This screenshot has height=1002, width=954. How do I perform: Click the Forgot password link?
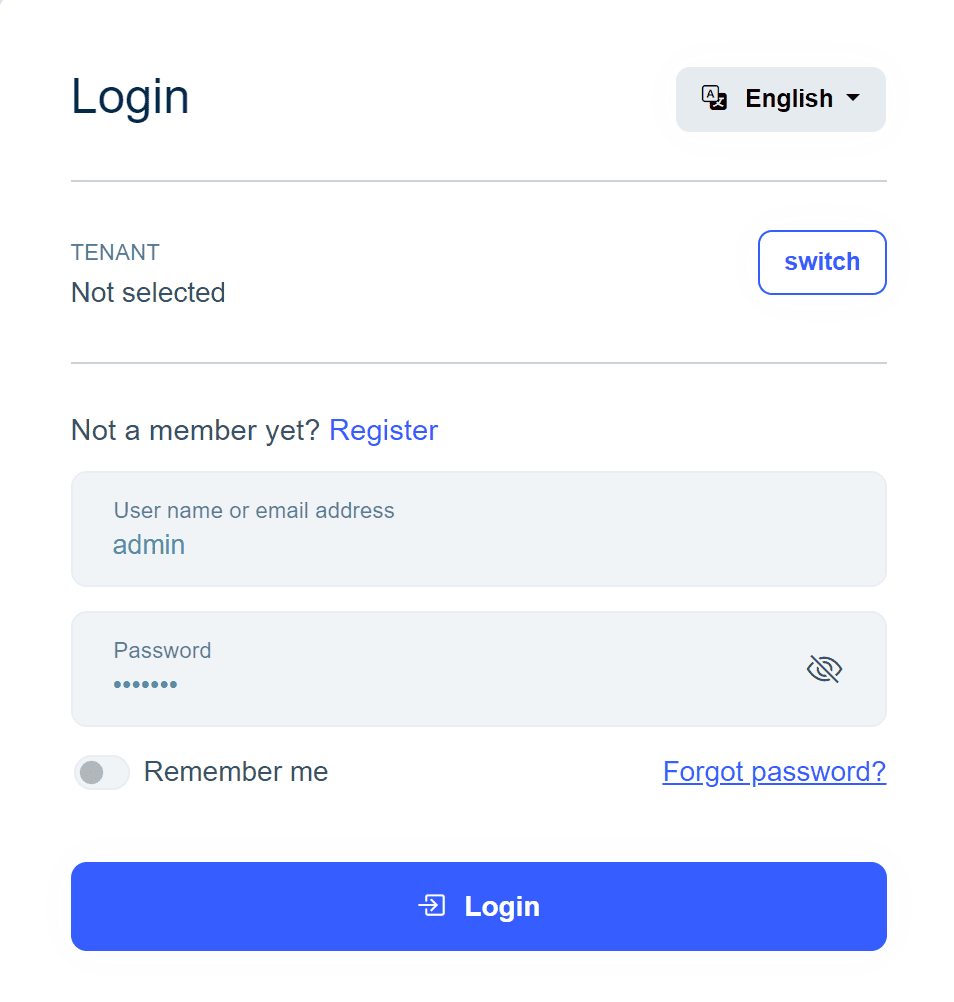point(774,771)
